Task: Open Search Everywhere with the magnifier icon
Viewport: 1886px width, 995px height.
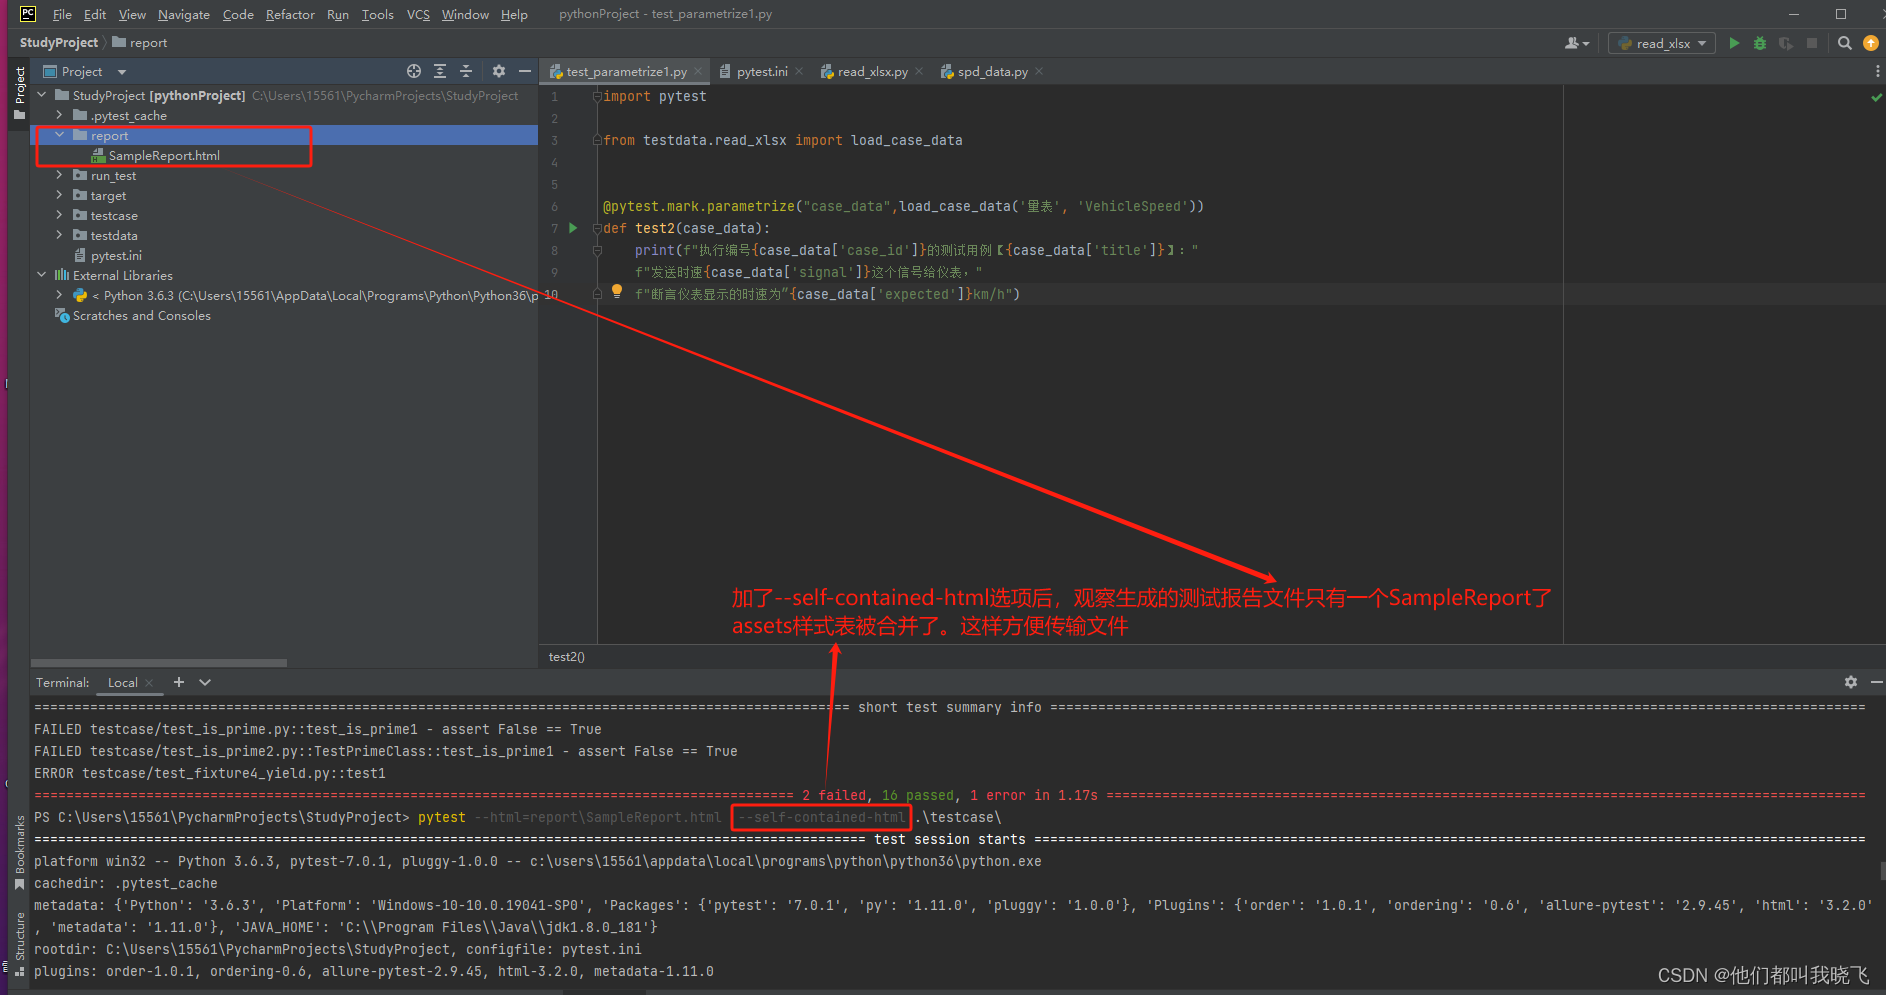Action: click(1845, 43)
